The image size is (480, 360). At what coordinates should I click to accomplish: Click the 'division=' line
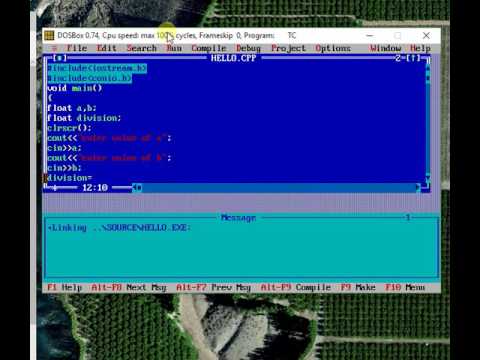[x=69, y=178]
